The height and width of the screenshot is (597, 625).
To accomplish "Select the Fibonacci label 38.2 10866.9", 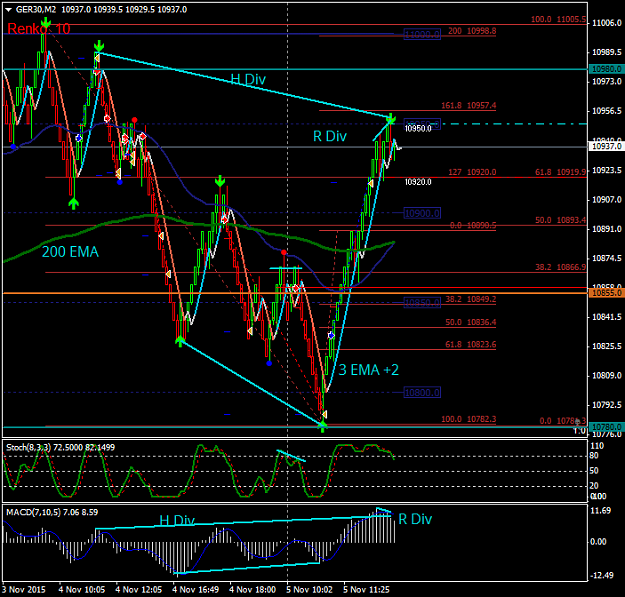I will click(x=560, y=267).
